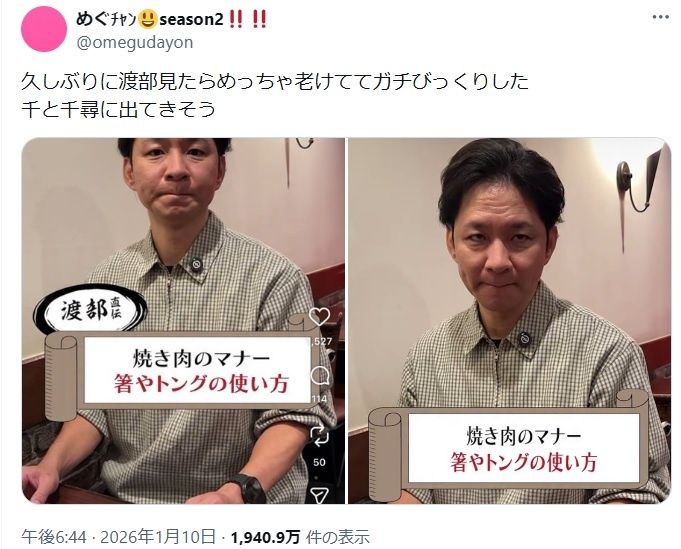Open the pink profile avatar

click(44, 29)
